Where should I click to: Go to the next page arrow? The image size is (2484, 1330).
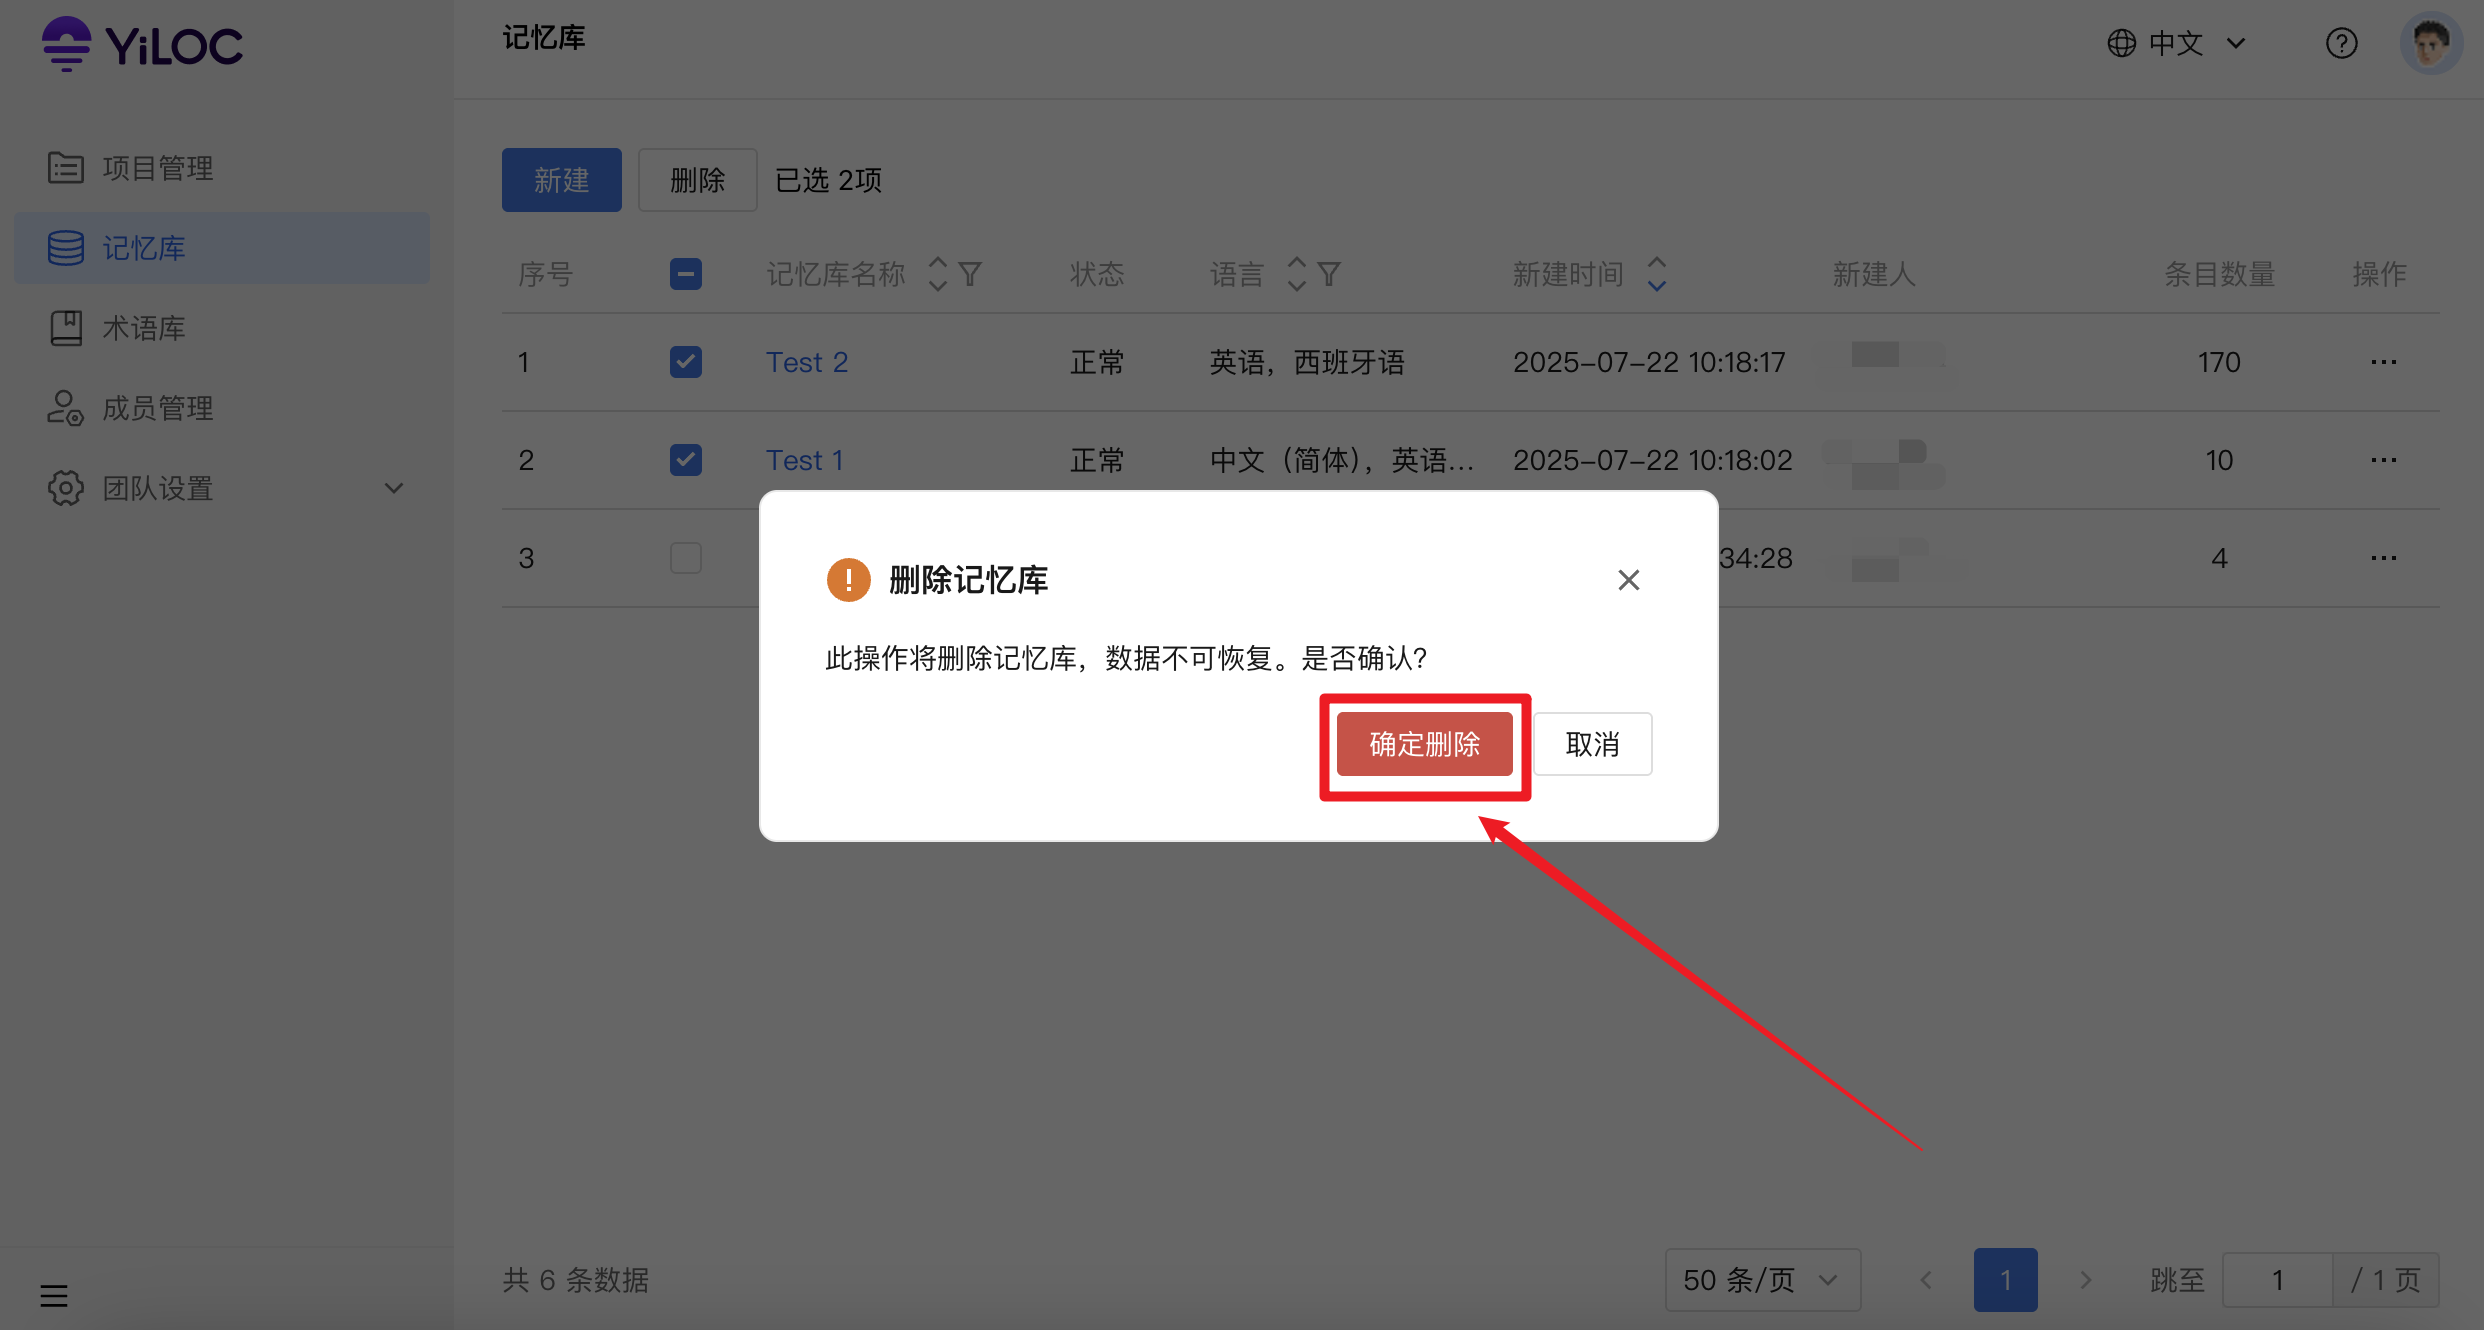2086,1280
